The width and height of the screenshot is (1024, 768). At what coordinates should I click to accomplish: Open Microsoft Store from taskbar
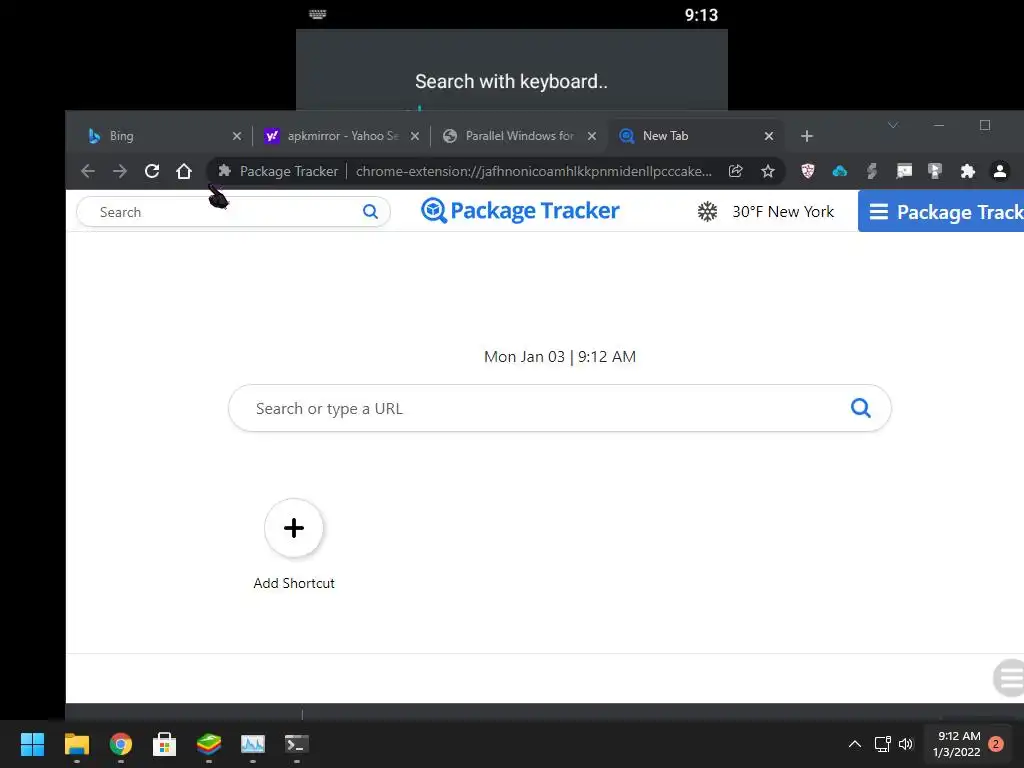pos(165,744)
